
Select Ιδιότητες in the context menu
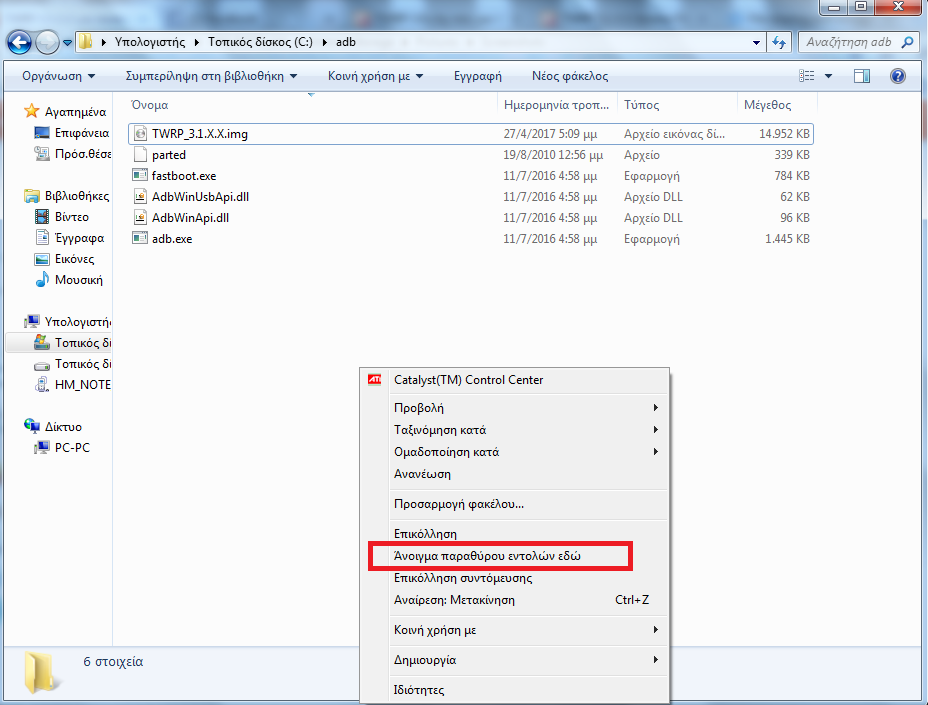[419, 690]
